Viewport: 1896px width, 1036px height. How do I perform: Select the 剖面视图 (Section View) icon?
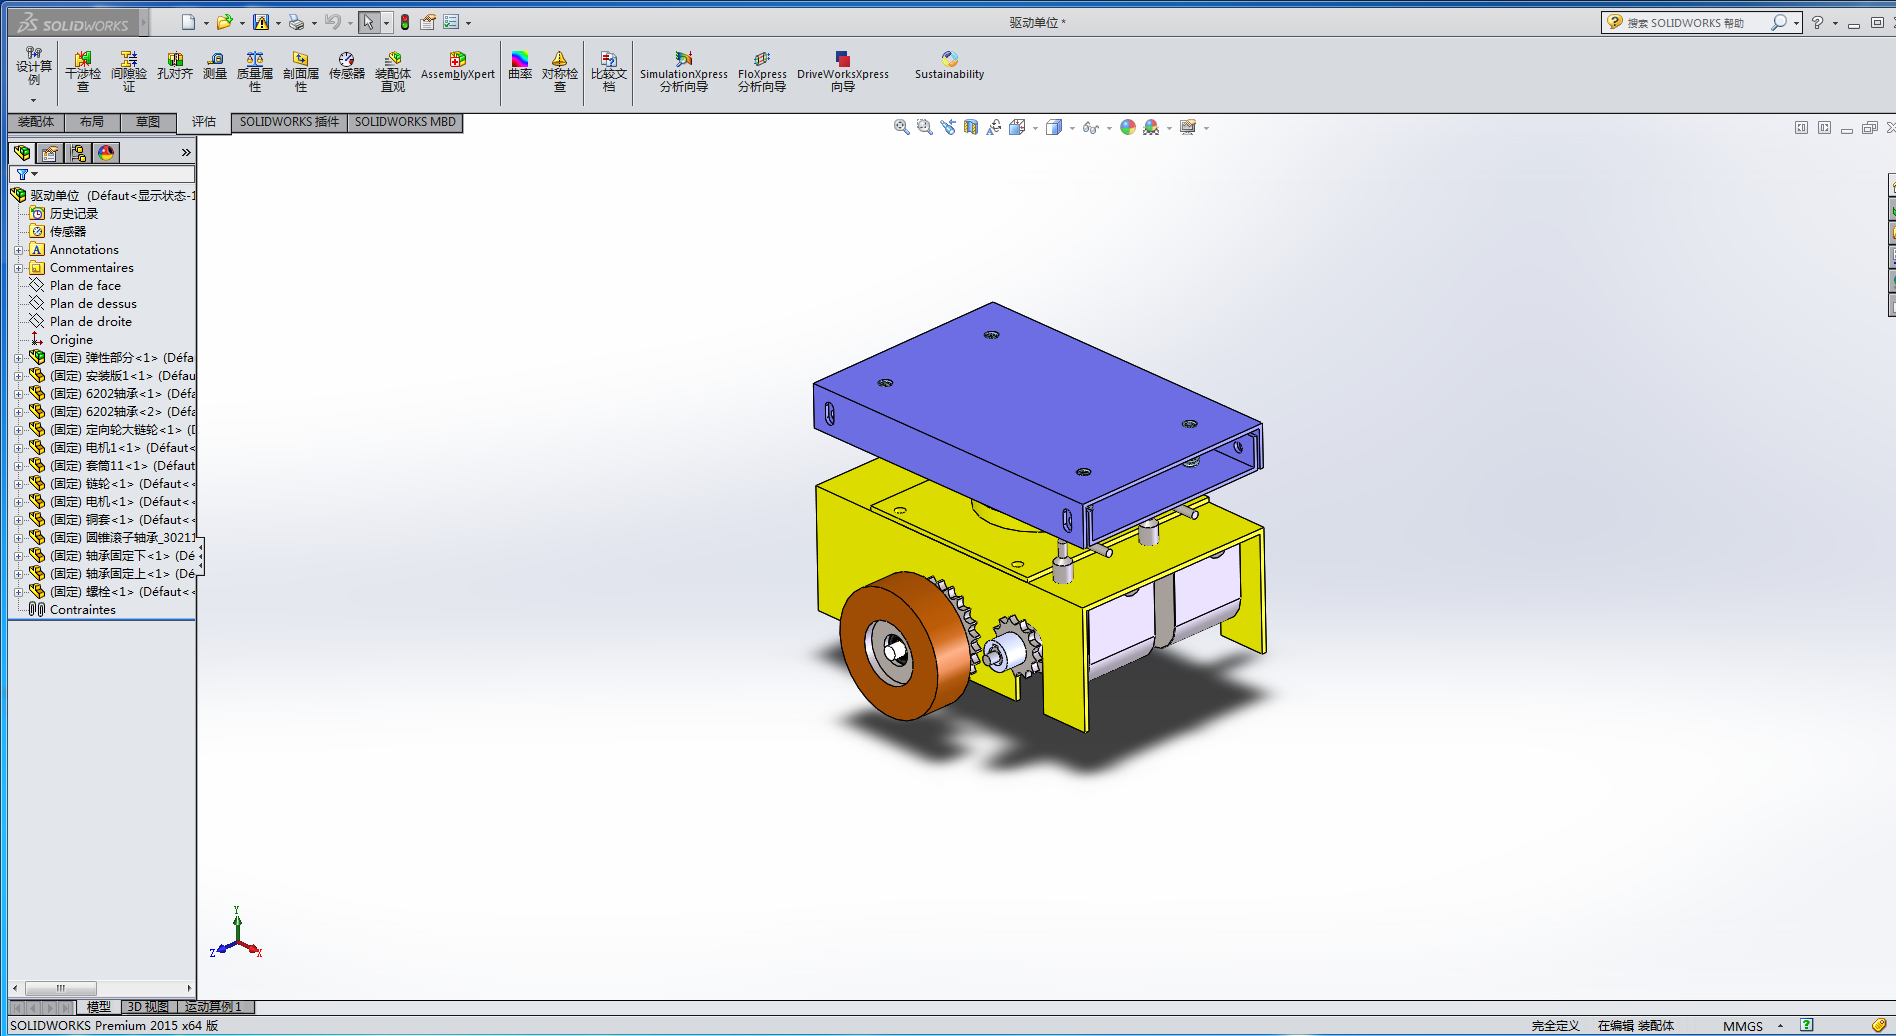click(970, 127)
